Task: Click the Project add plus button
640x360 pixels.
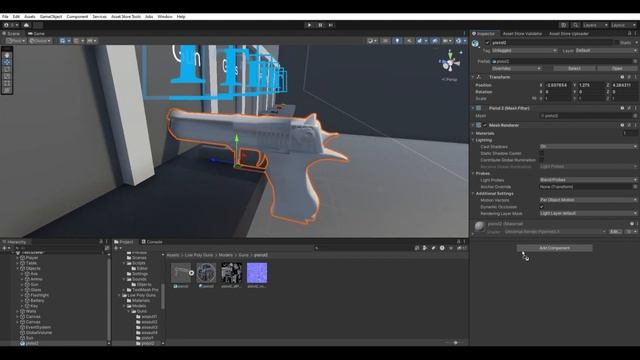Action: (117, 248)
